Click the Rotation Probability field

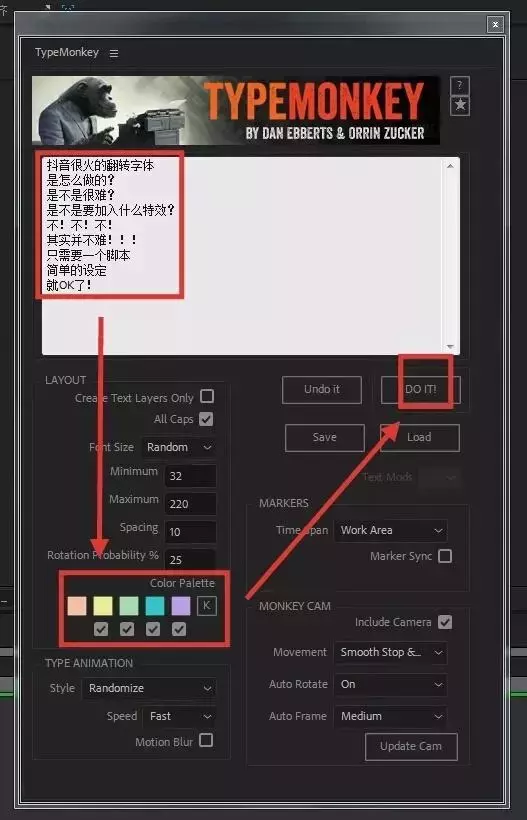[190, 560]
